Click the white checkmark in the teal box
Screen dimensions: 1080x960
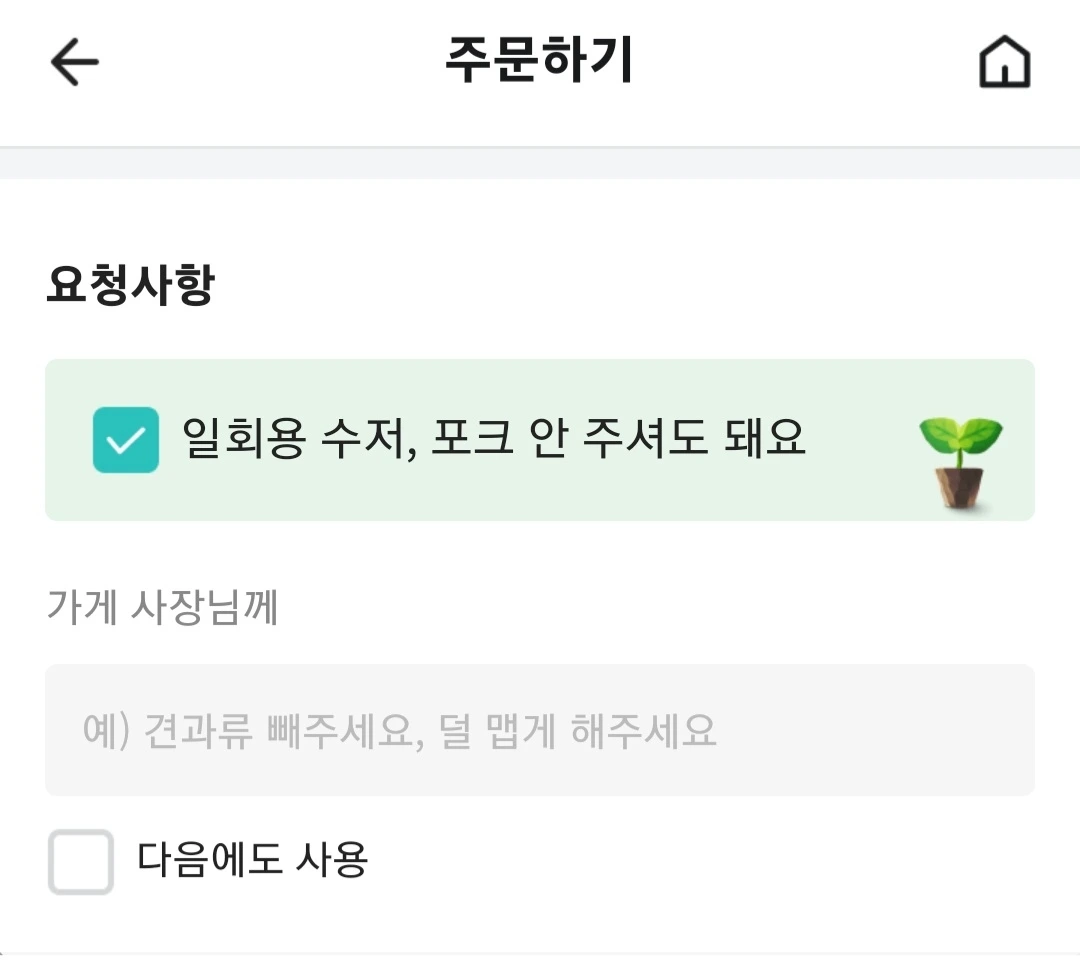[126, 440]
